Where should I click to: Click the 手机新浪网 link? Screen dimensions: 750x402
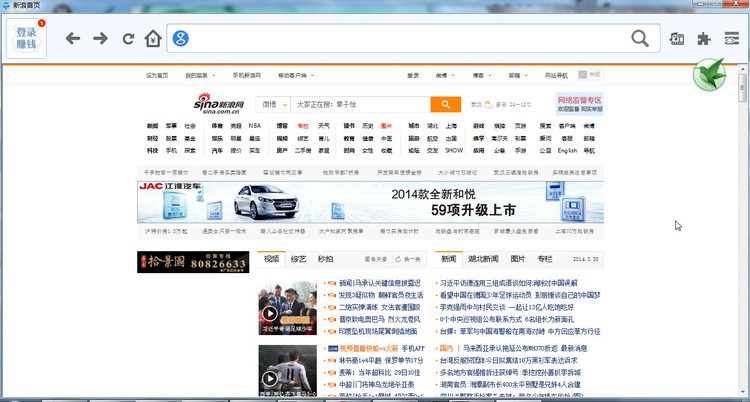click(246, 76)
